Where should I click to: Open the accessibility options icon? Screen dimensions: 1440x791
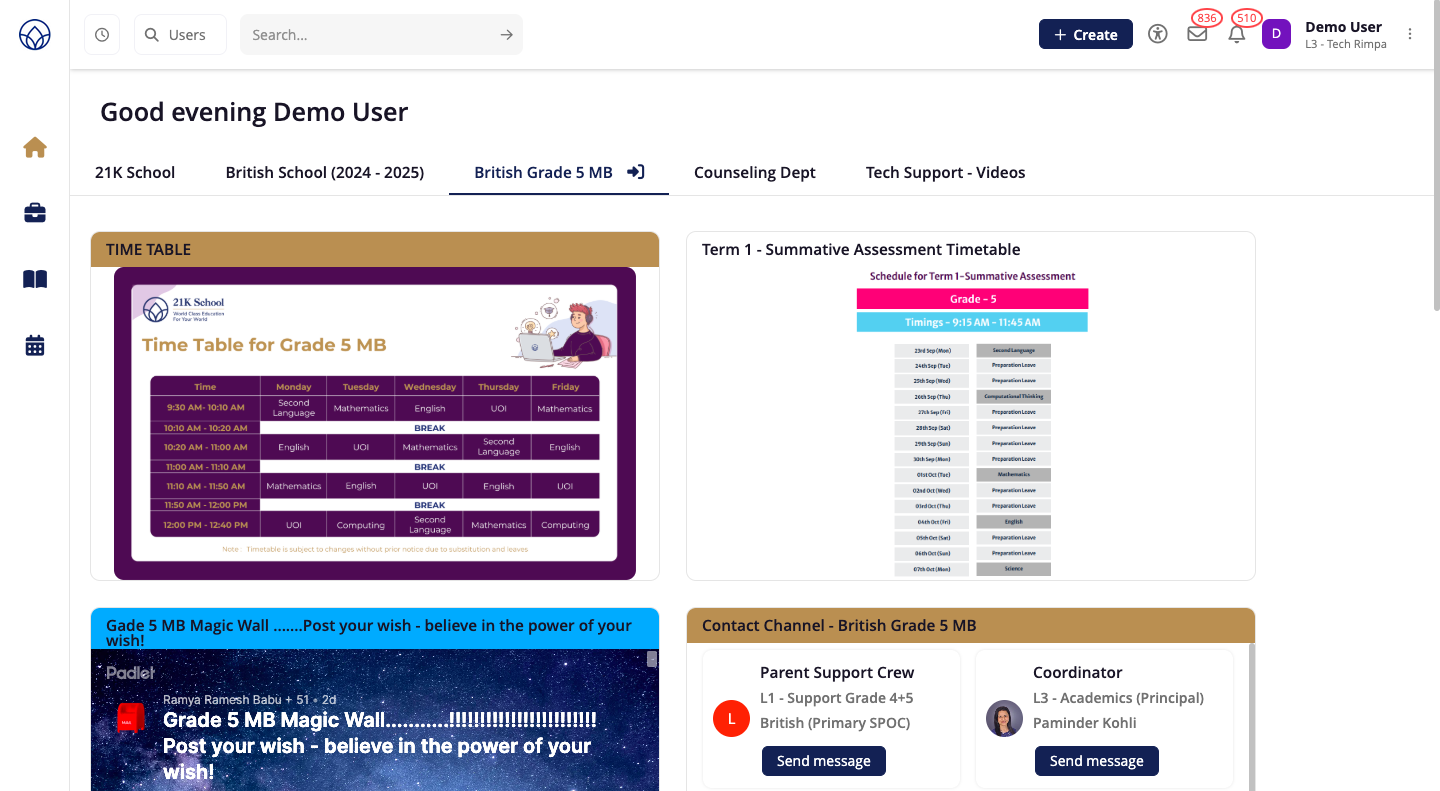click(x=1158, y=34)
